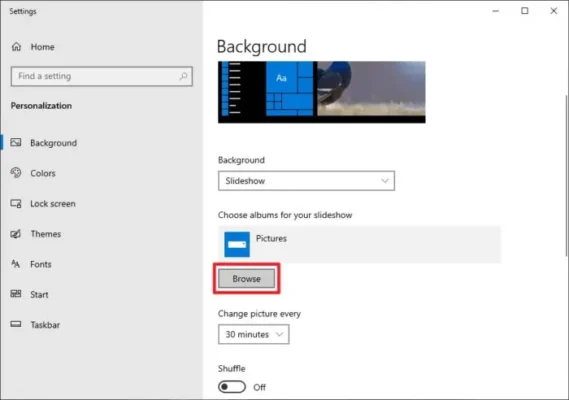The image size is (569, 400).
Task: Open the Background Slideshow dropdown
Action: tap(306, 181)
